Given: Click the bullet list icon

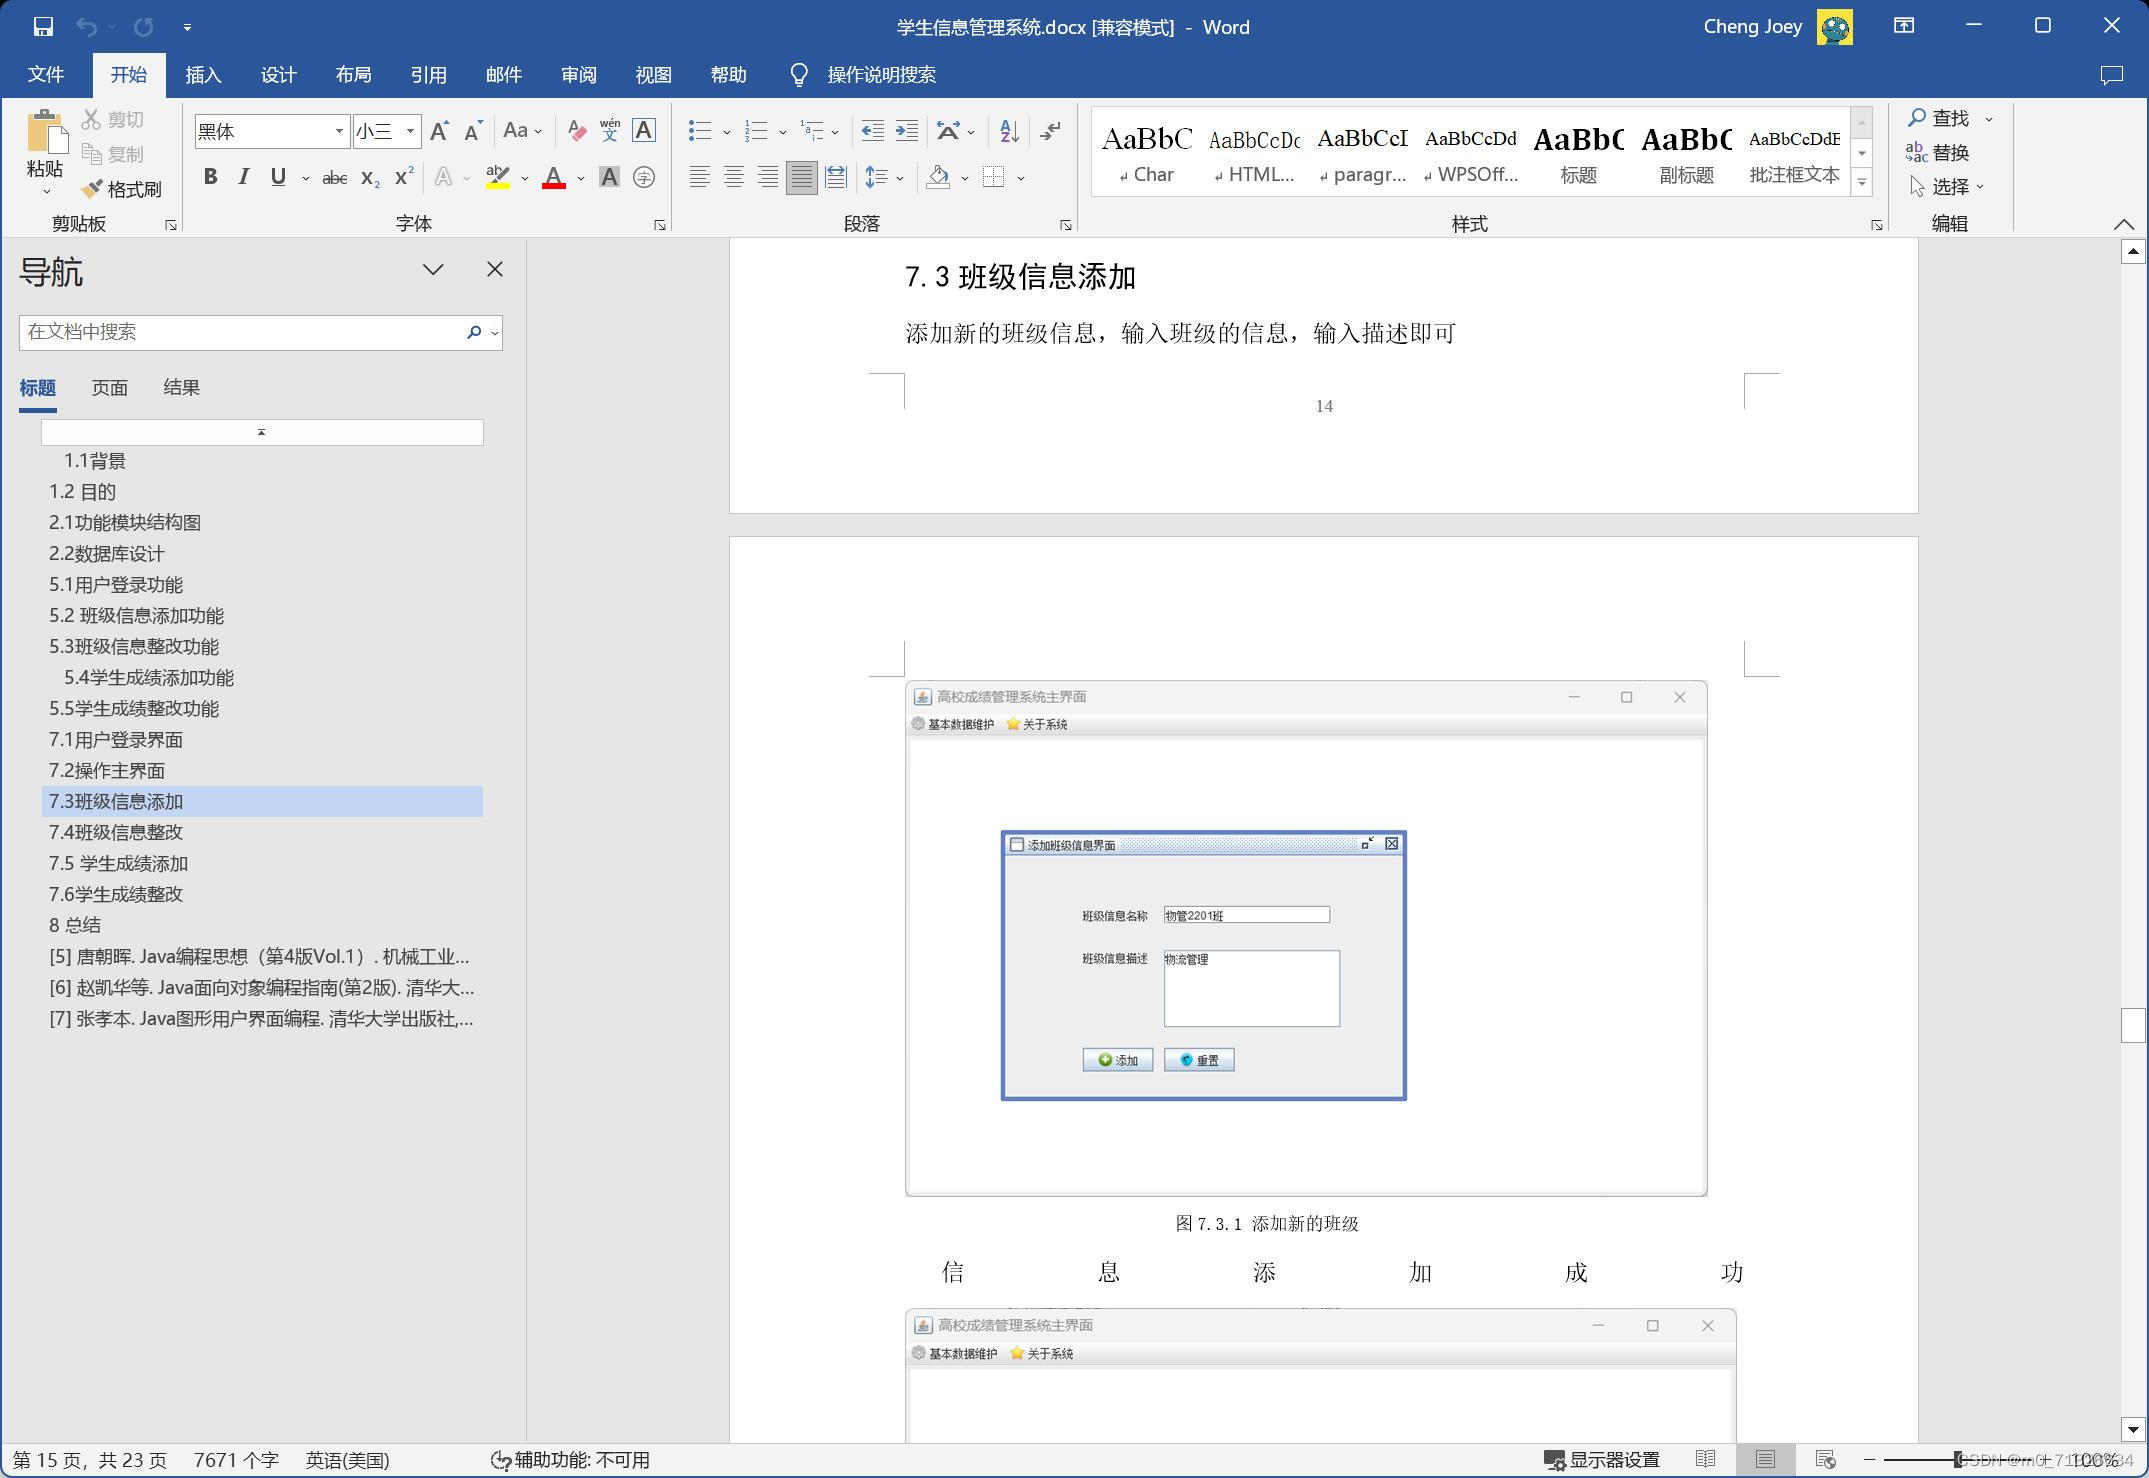Looking at the screenshot, I should tap(700, 131).
